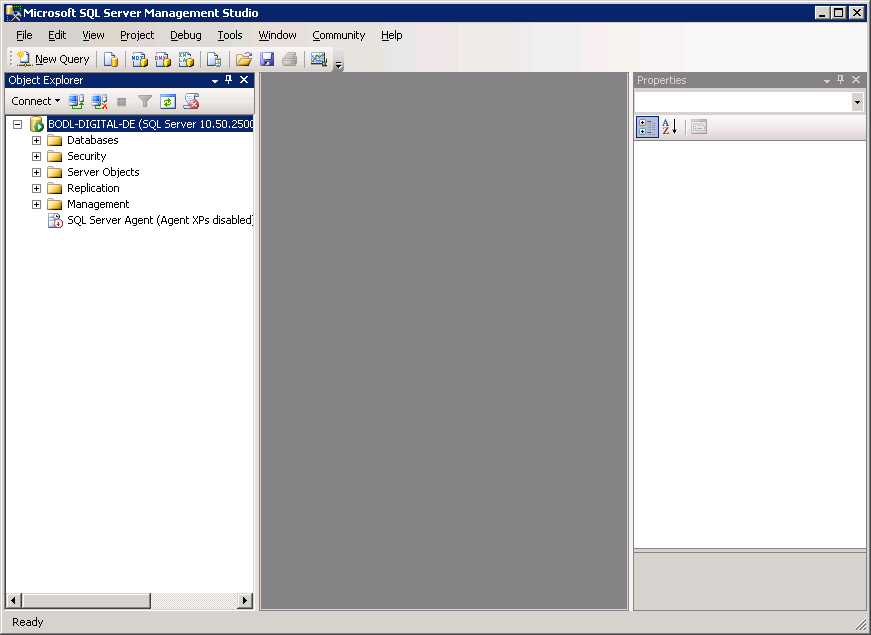
Task: Open Analysis Services DMX Query icon
Action: click(x=163, y=59)
